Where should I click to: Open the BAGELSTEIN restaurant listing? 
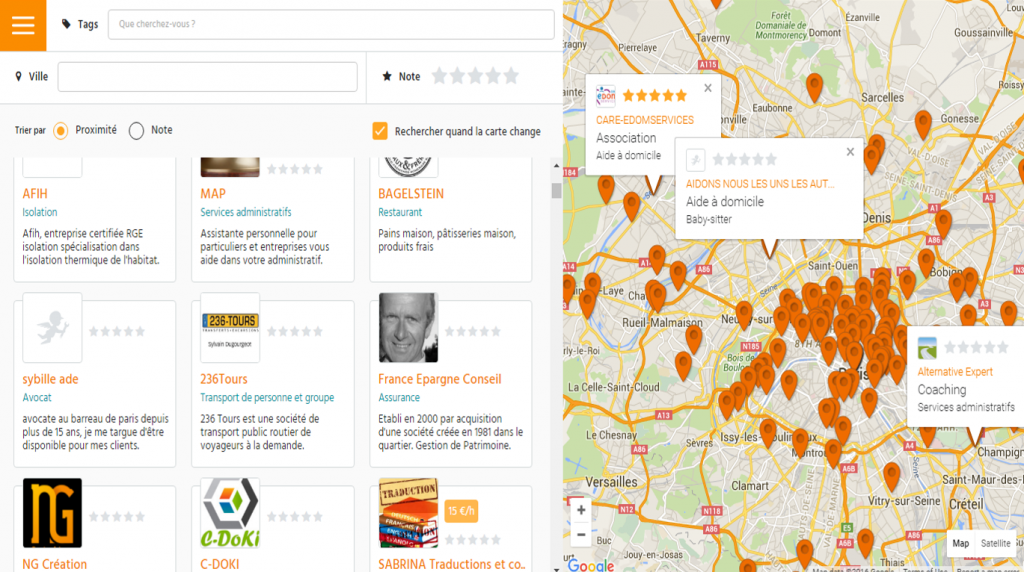tap(411, 193)
